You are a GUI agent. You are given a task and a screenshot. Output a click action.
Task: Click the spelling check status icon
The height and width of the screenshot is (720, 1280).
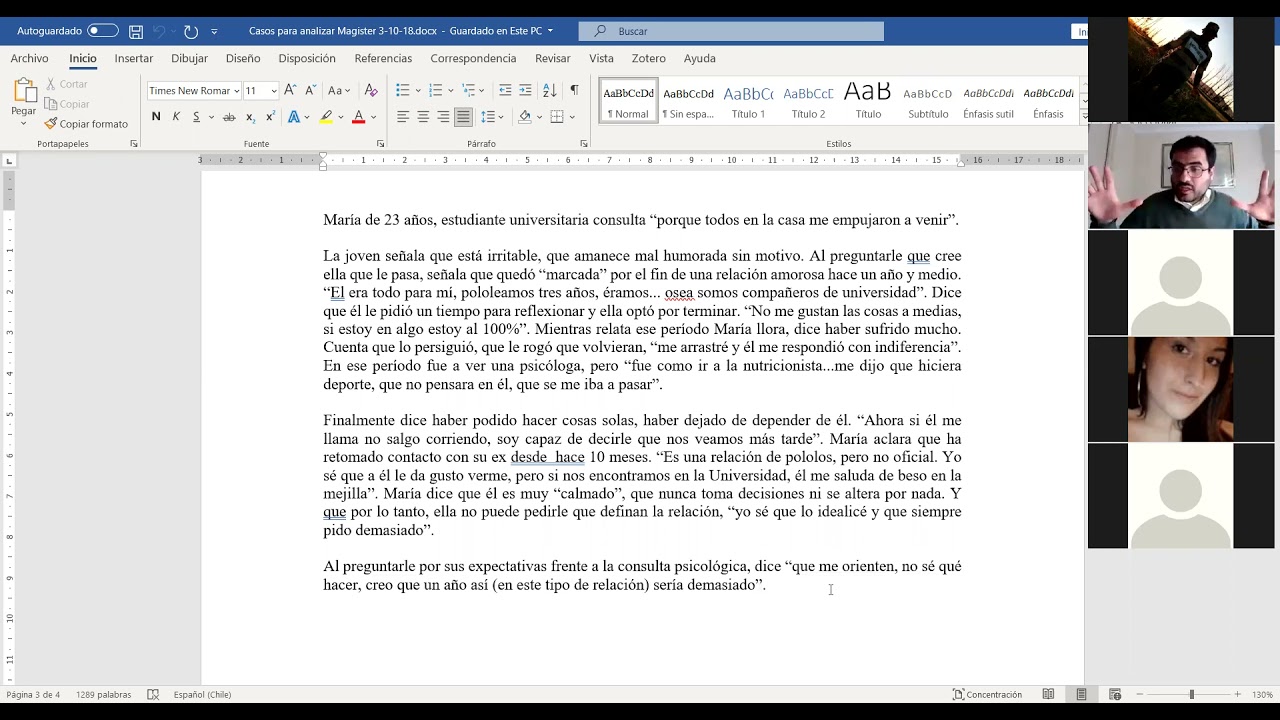click(x=153, y=694)
